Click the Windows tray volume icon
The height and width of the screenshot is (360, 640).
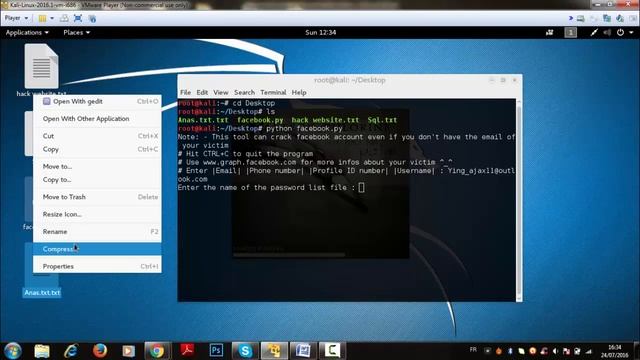[555, 351]
